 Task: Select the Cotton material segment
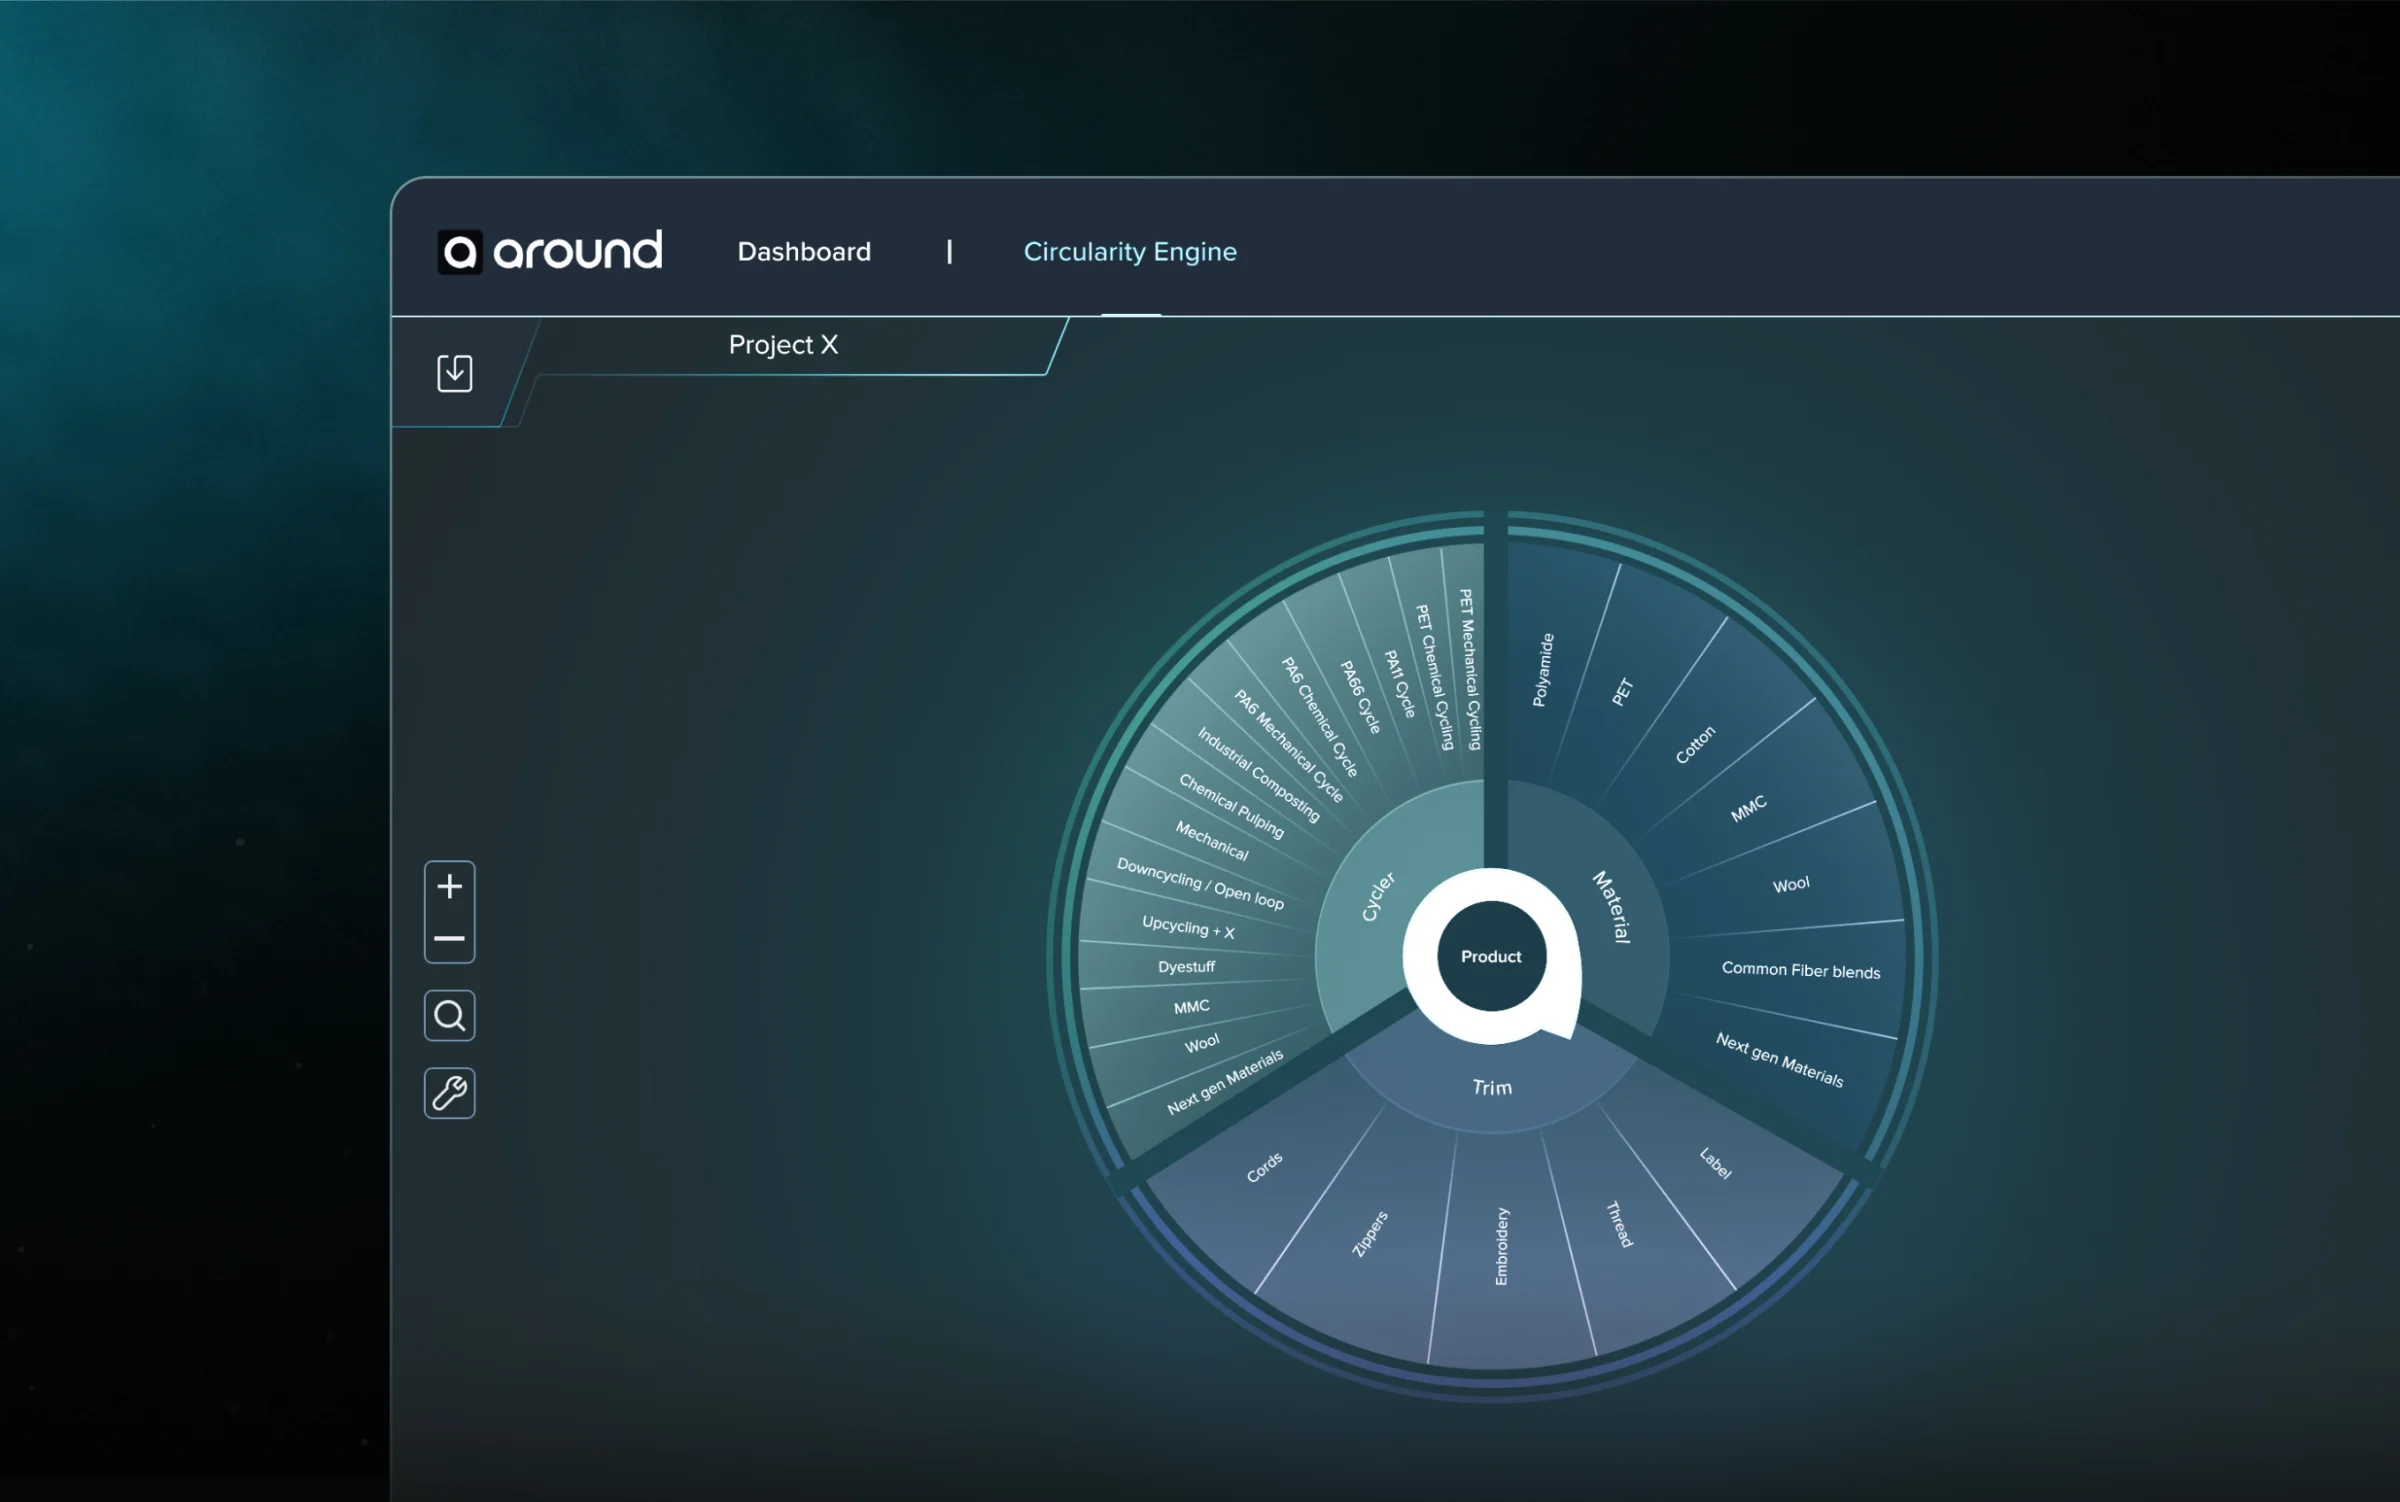1695,744
